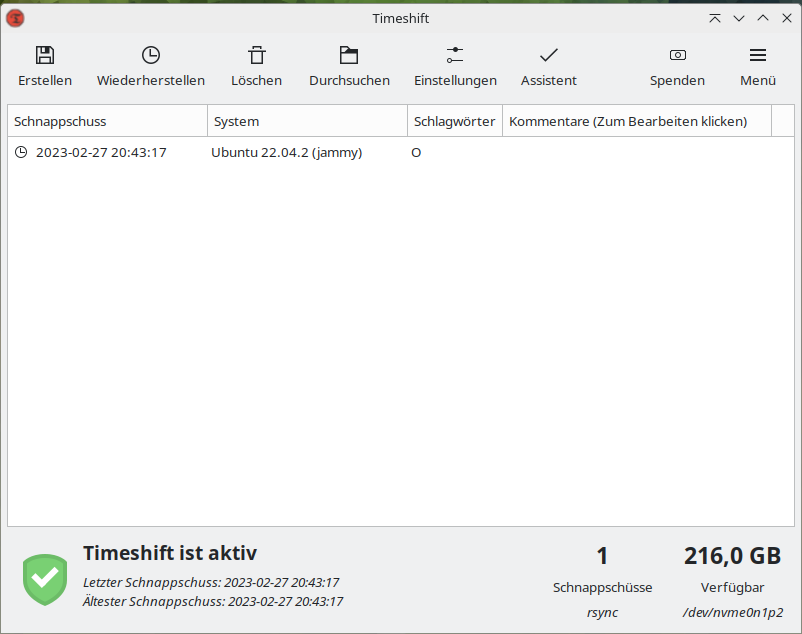
Task: Open the Menü hamburger icon
Action: point(758,55)
